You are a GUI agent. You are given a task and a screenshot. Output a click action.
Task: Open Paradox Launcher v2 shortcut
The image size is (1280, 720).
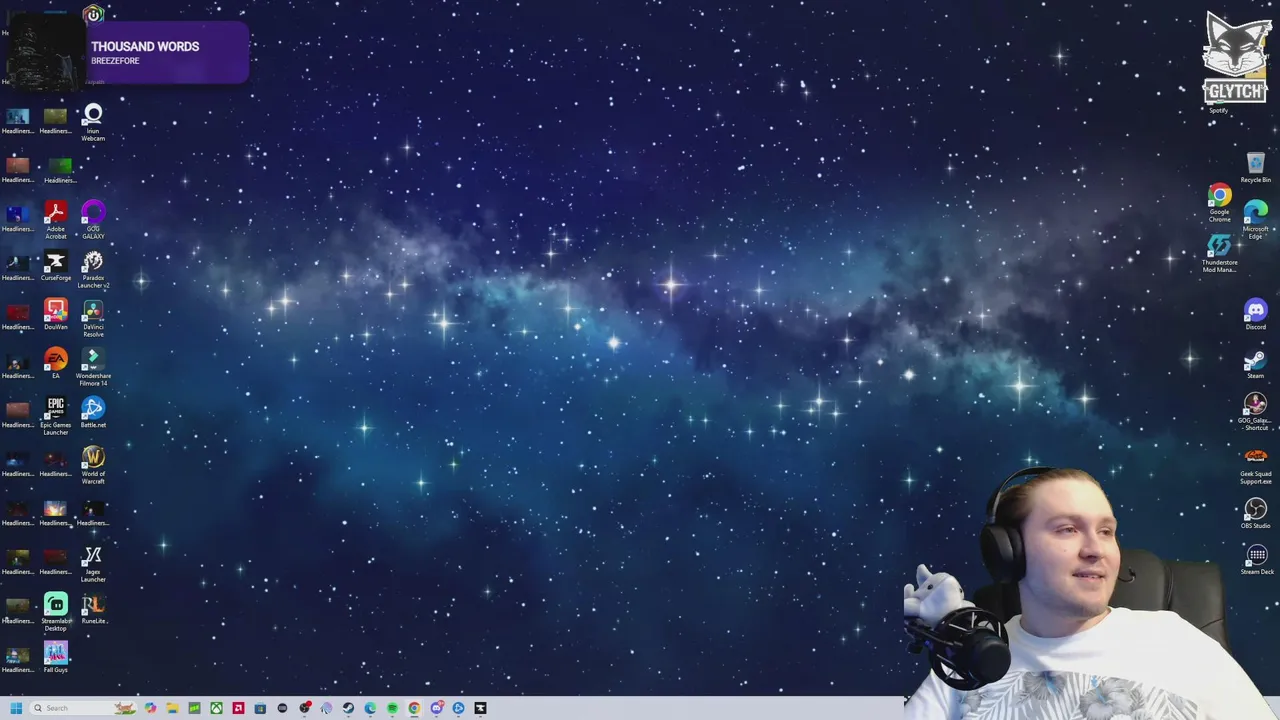93,269
